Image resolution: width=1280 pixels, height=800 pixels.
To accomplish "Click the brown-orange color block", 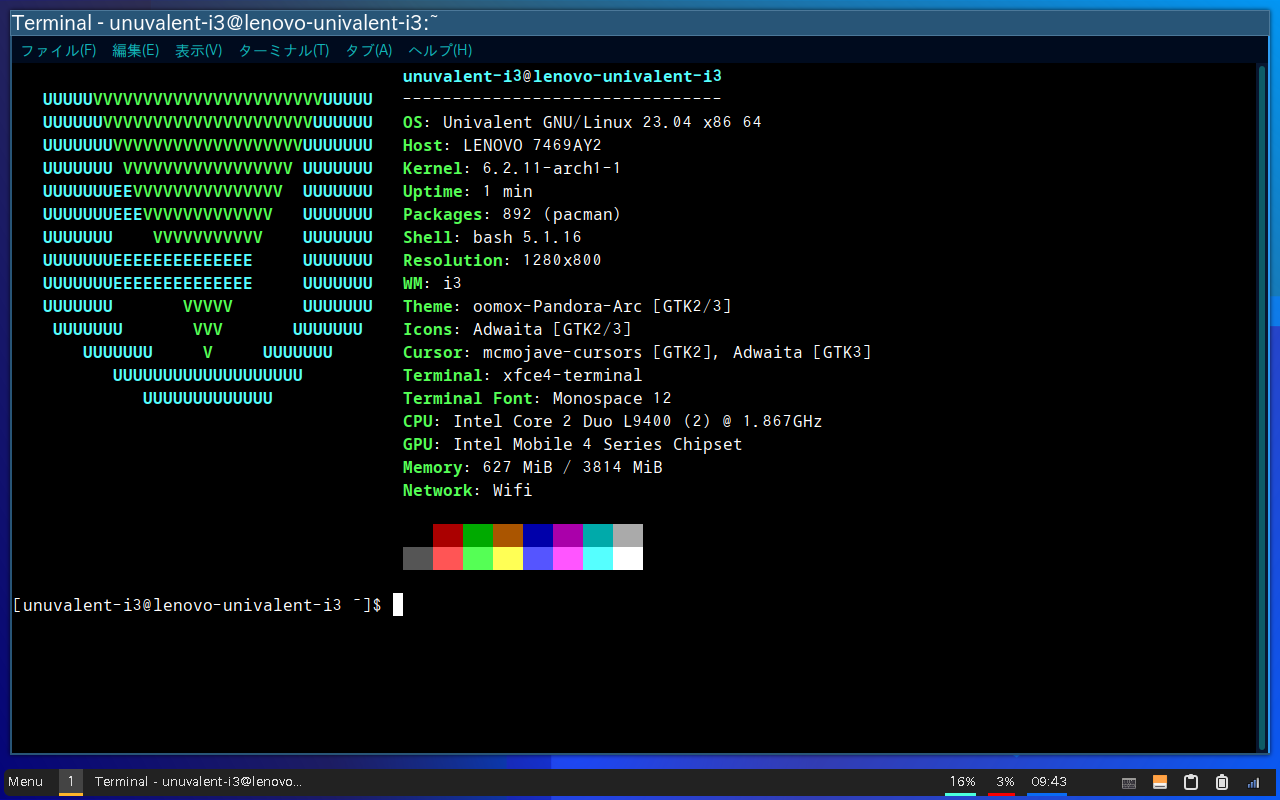I will (x=508, y=535).
